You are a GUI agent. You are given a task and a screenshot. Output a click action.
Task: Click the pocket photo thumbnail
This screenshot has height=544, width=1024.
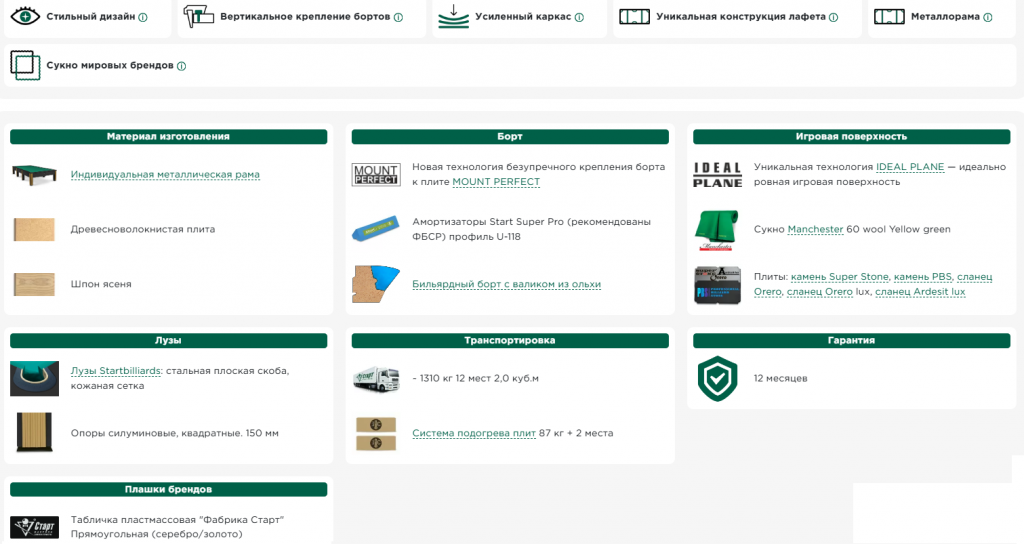[35, 378]
